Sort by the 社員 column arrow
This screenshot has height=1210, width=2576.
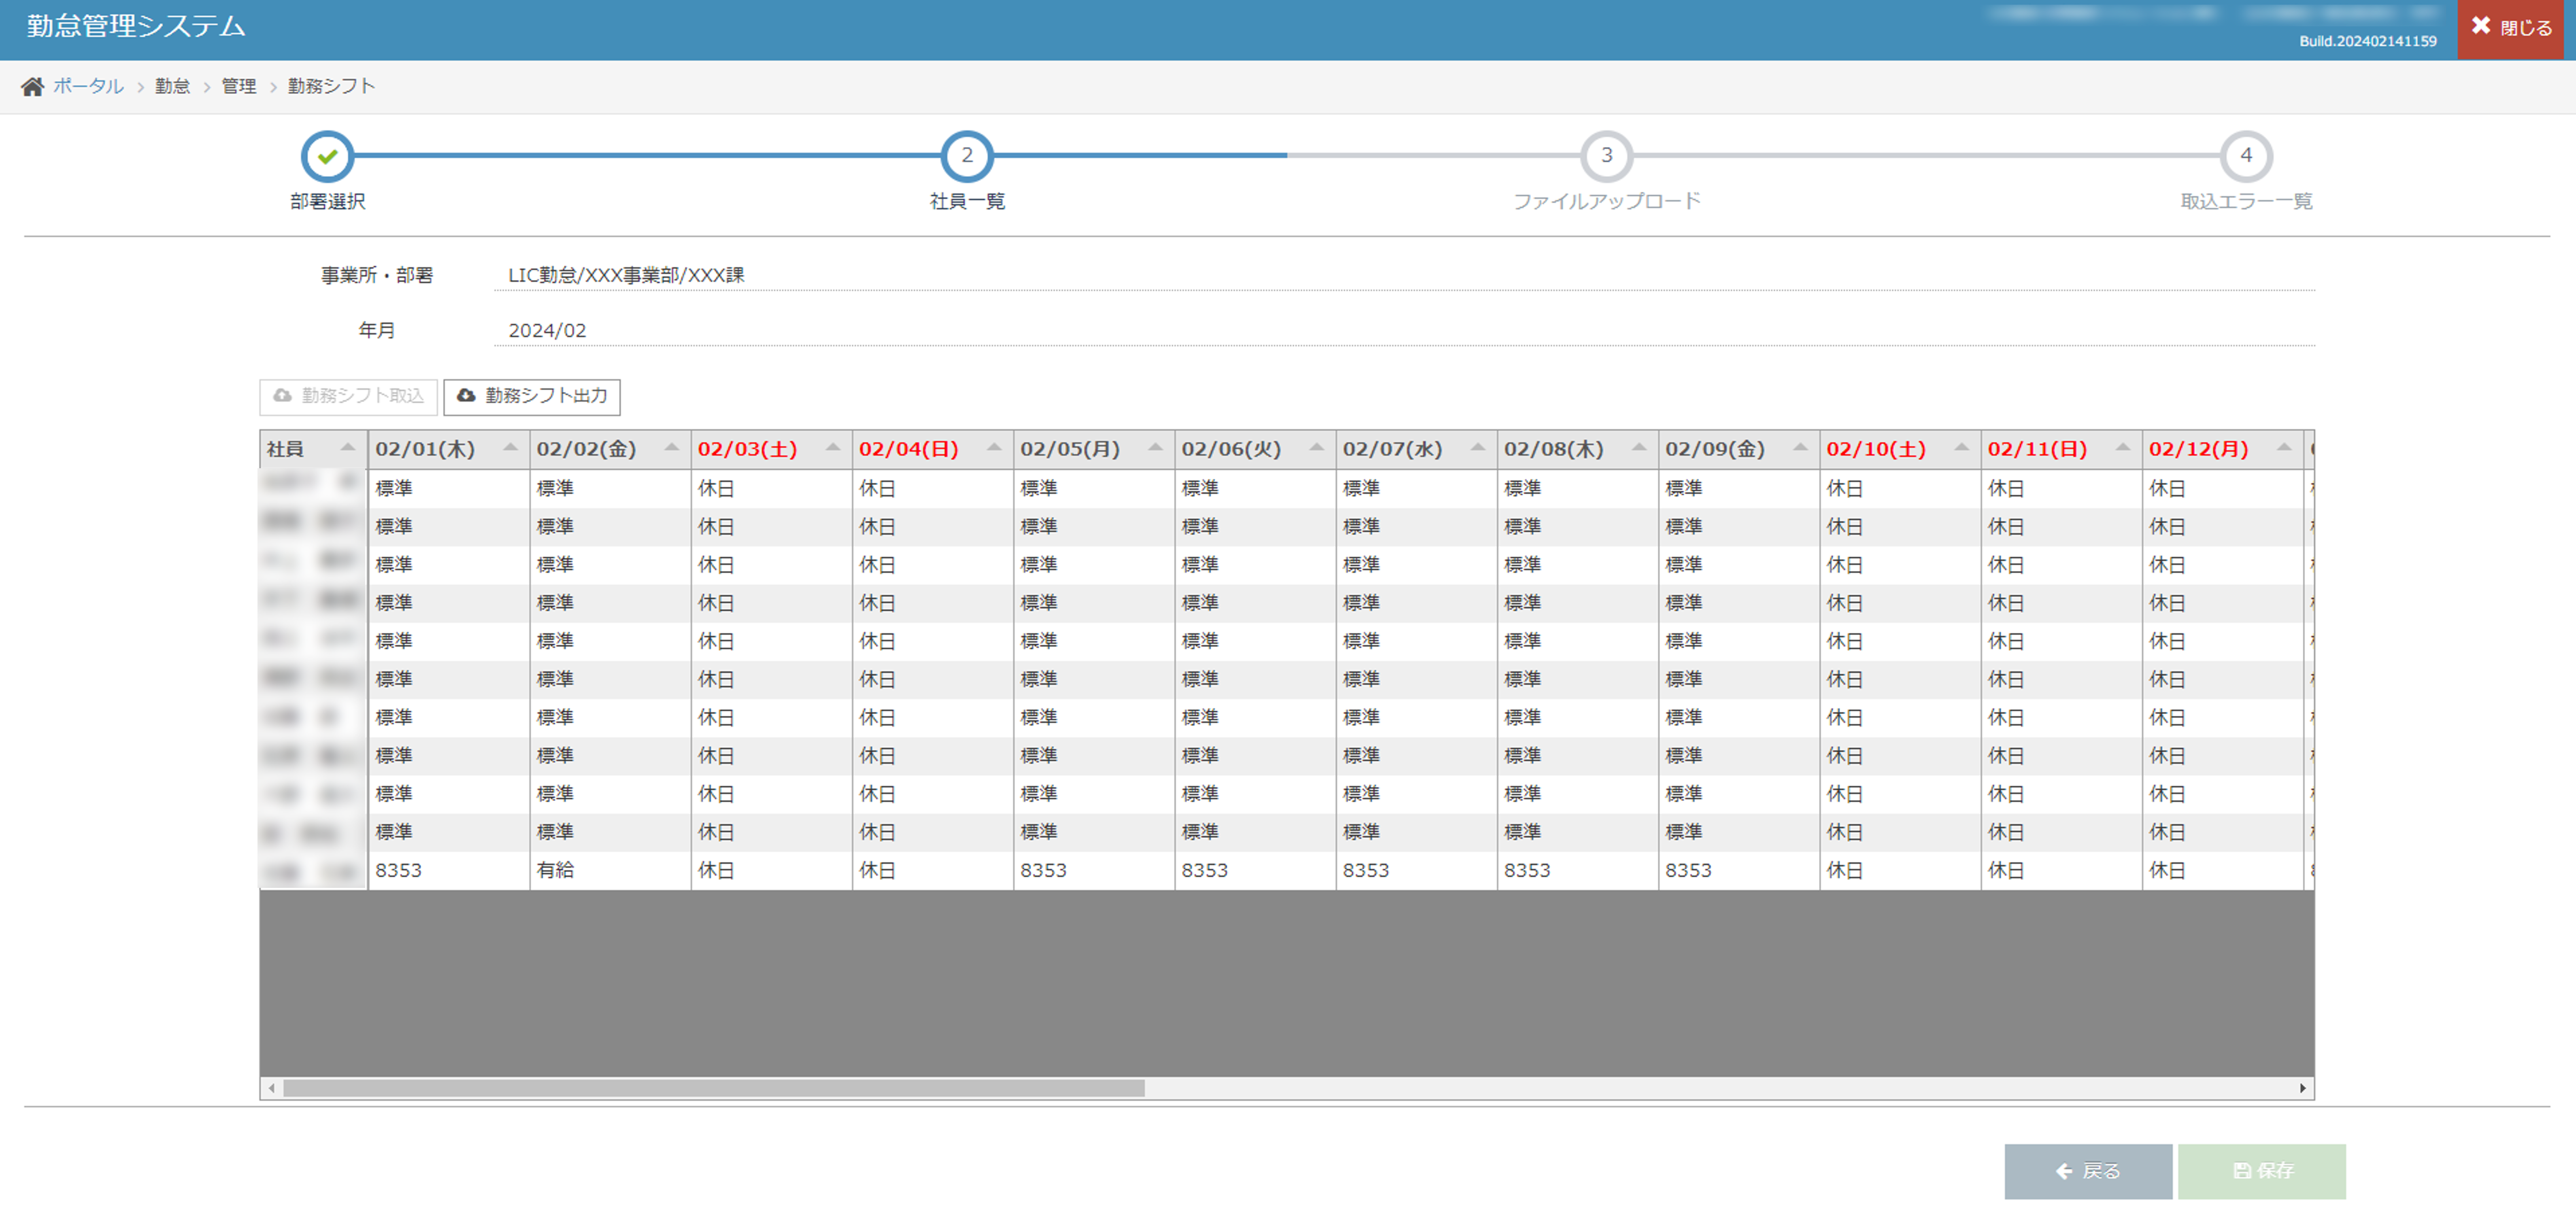click(x=348, y=448)
